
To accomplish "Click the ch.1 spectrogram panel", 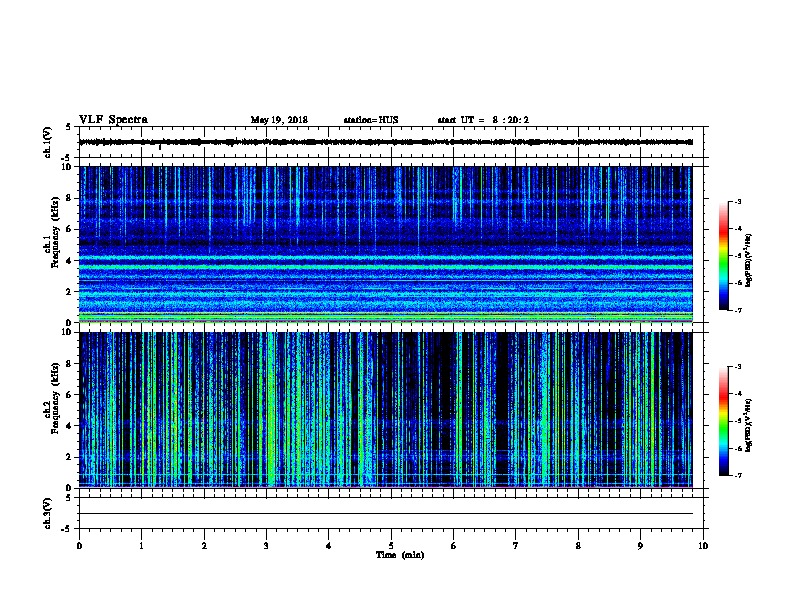I will (x=386, y=244).
